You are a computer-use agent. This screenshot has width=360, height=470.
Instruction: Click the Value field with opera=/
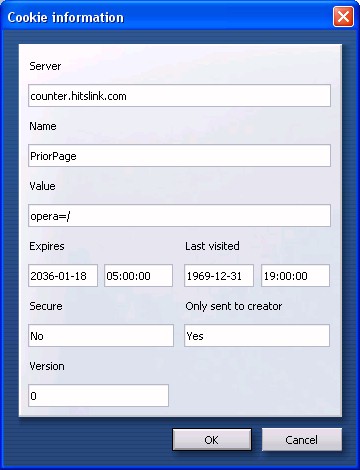tap(179, 216)
